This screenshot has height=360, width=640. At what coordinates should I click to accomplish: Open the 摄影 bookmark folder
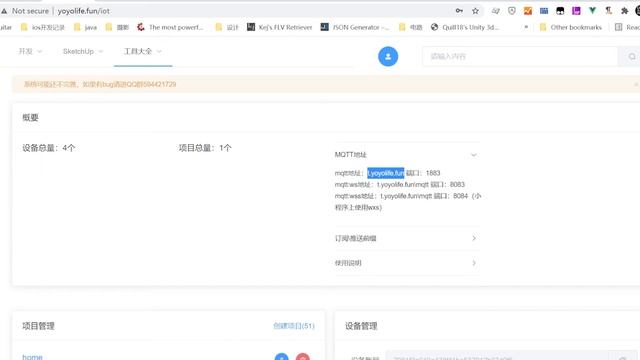117,27
